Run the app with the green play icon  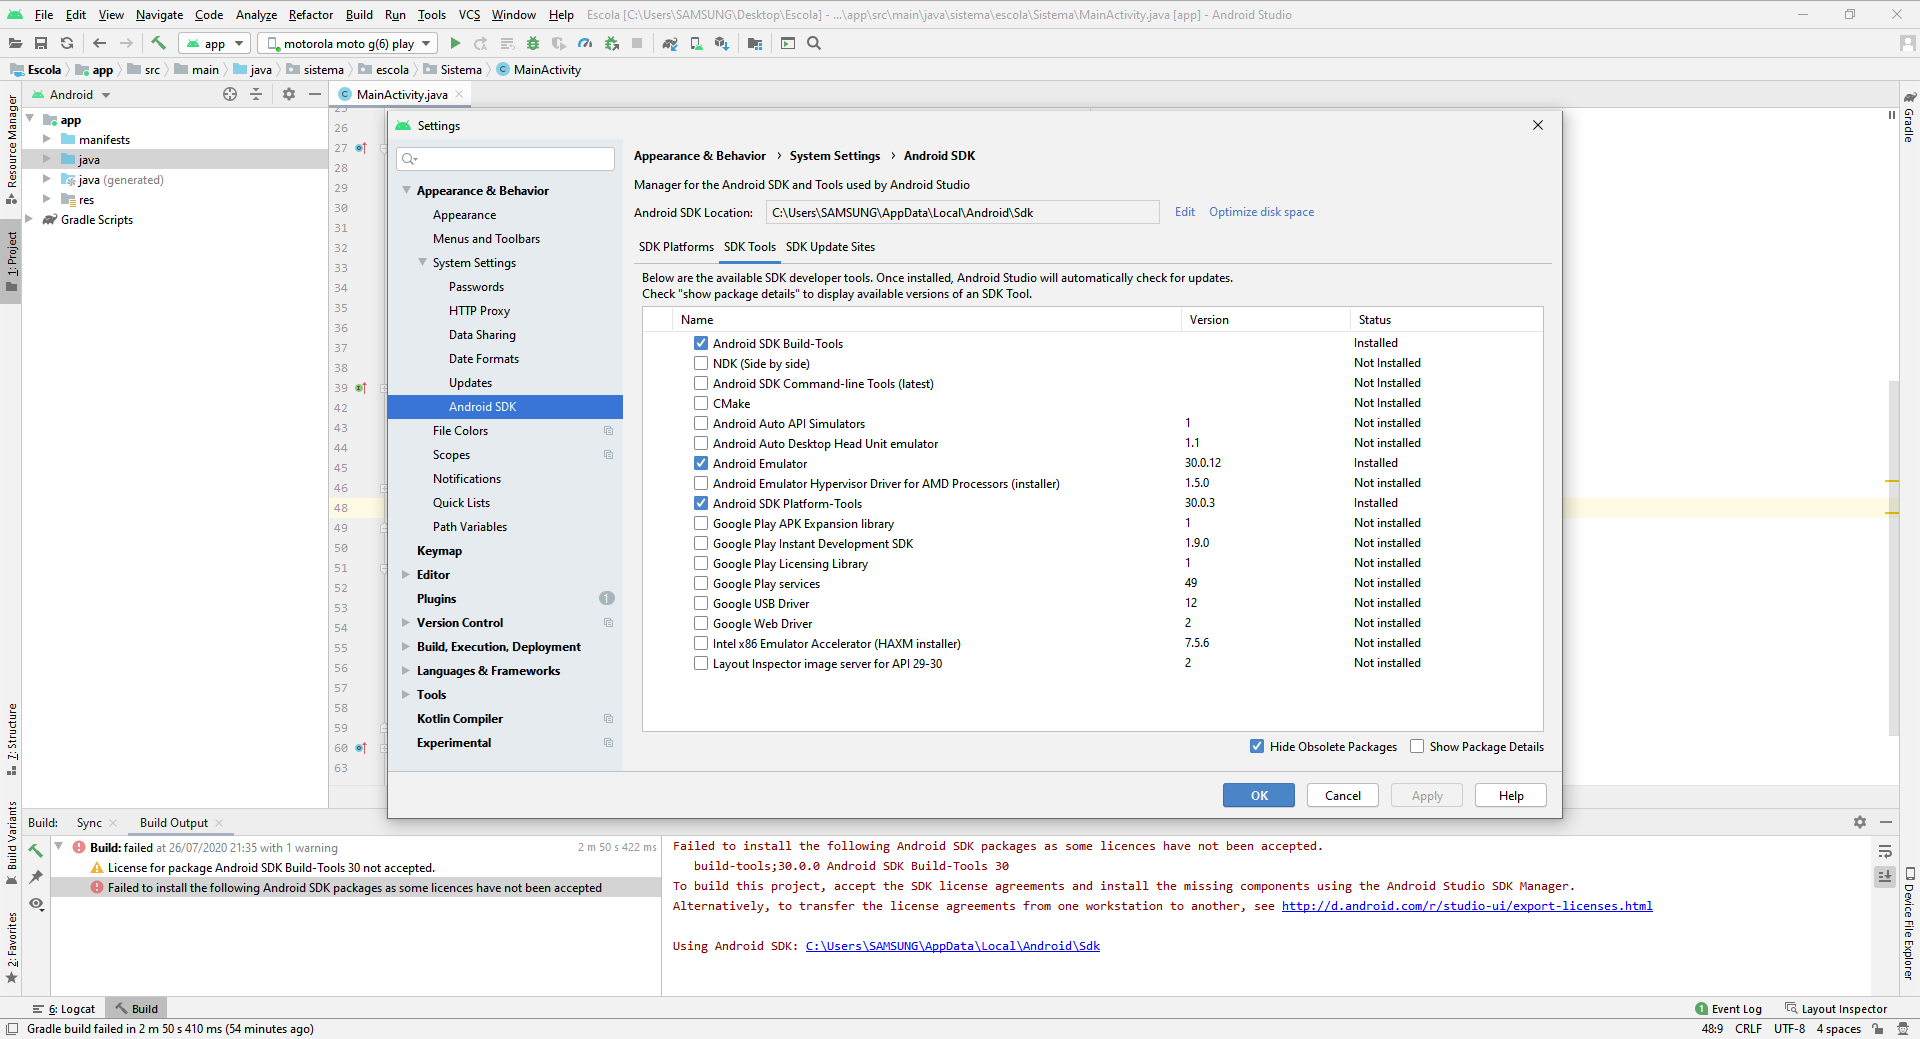[456, 43]
